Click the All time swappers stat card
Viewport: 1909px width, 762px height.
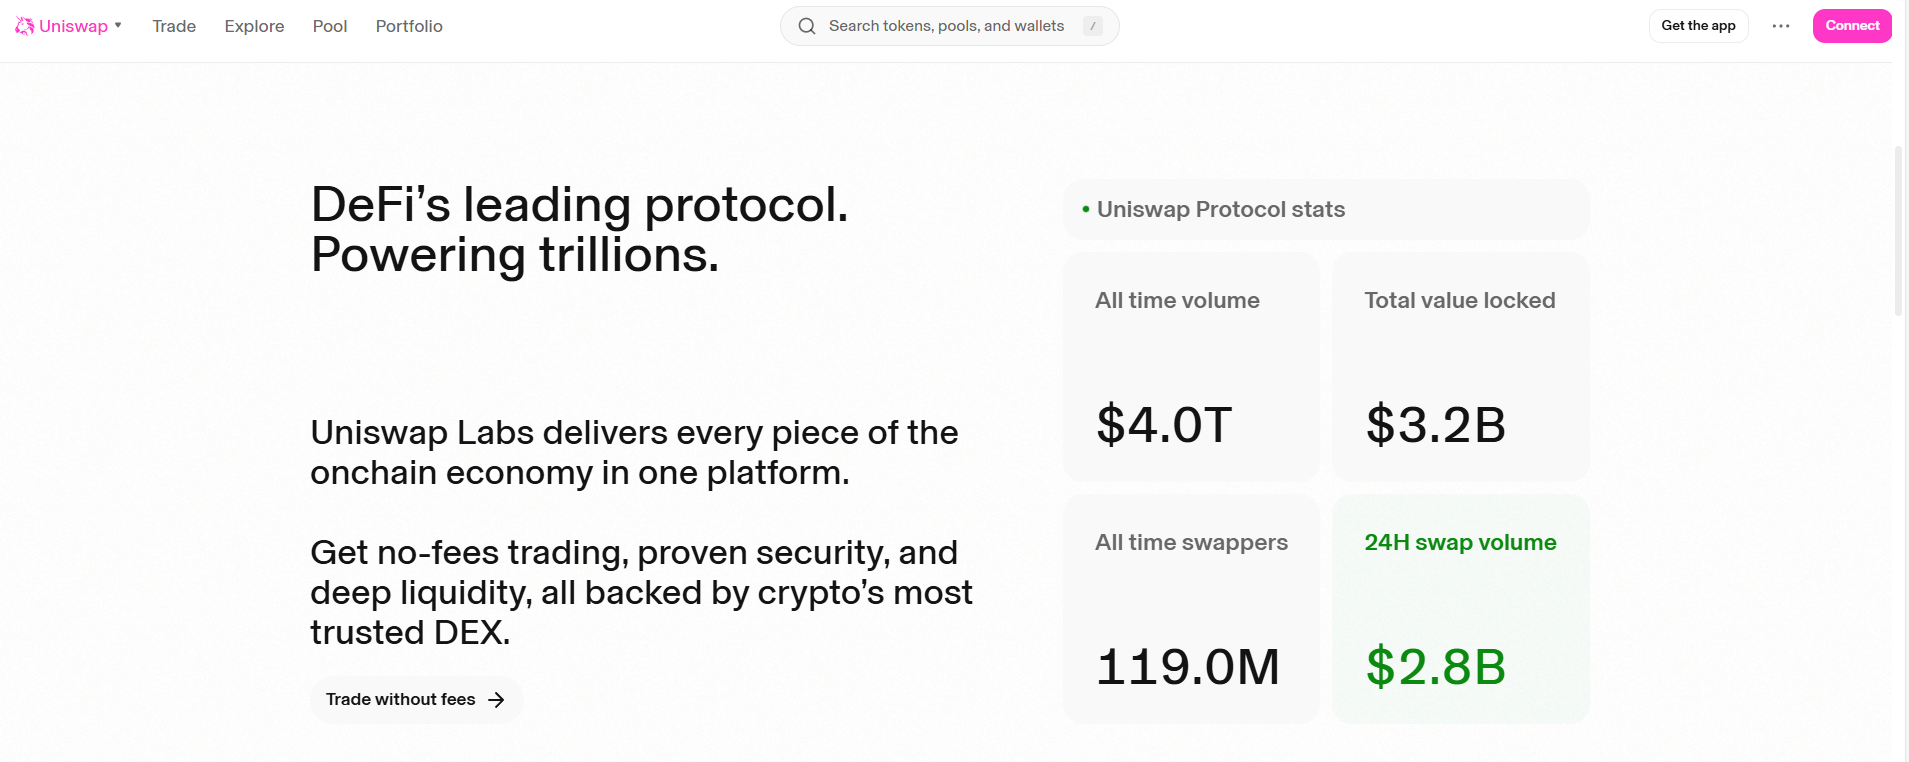(x=1191, y=608)
